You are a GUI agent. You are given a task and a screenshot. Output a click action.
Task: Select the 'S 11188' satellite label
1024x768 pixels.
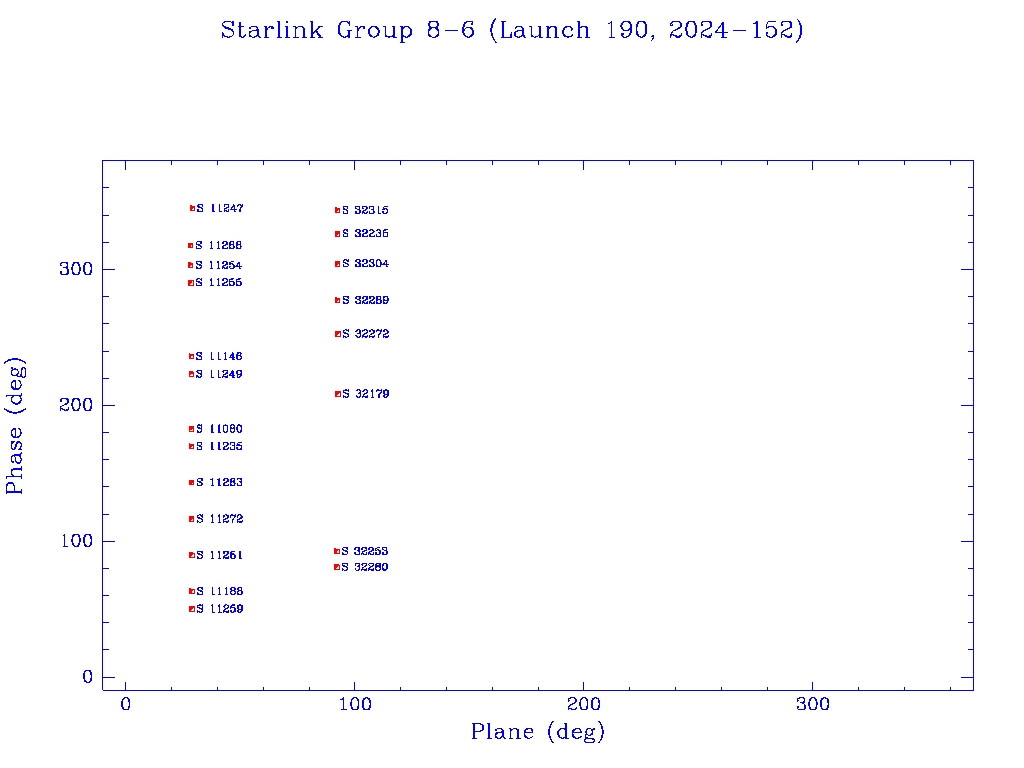(x=220, y=591)
